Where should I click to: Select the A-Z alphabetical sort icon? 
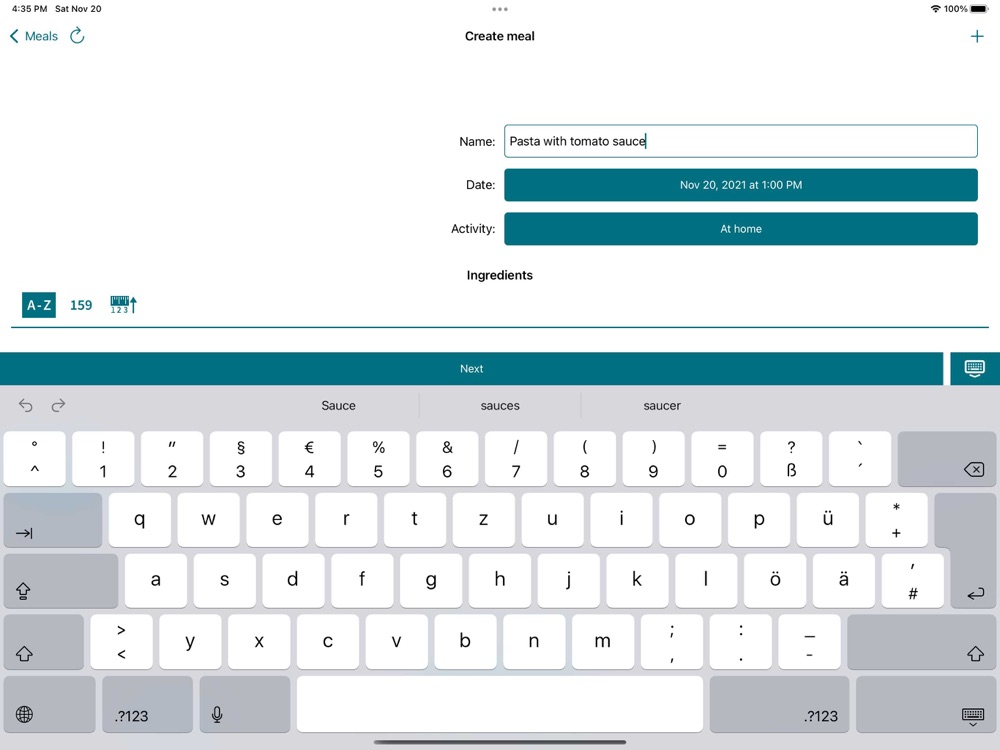pyautogui.click(x=39, y=305)
